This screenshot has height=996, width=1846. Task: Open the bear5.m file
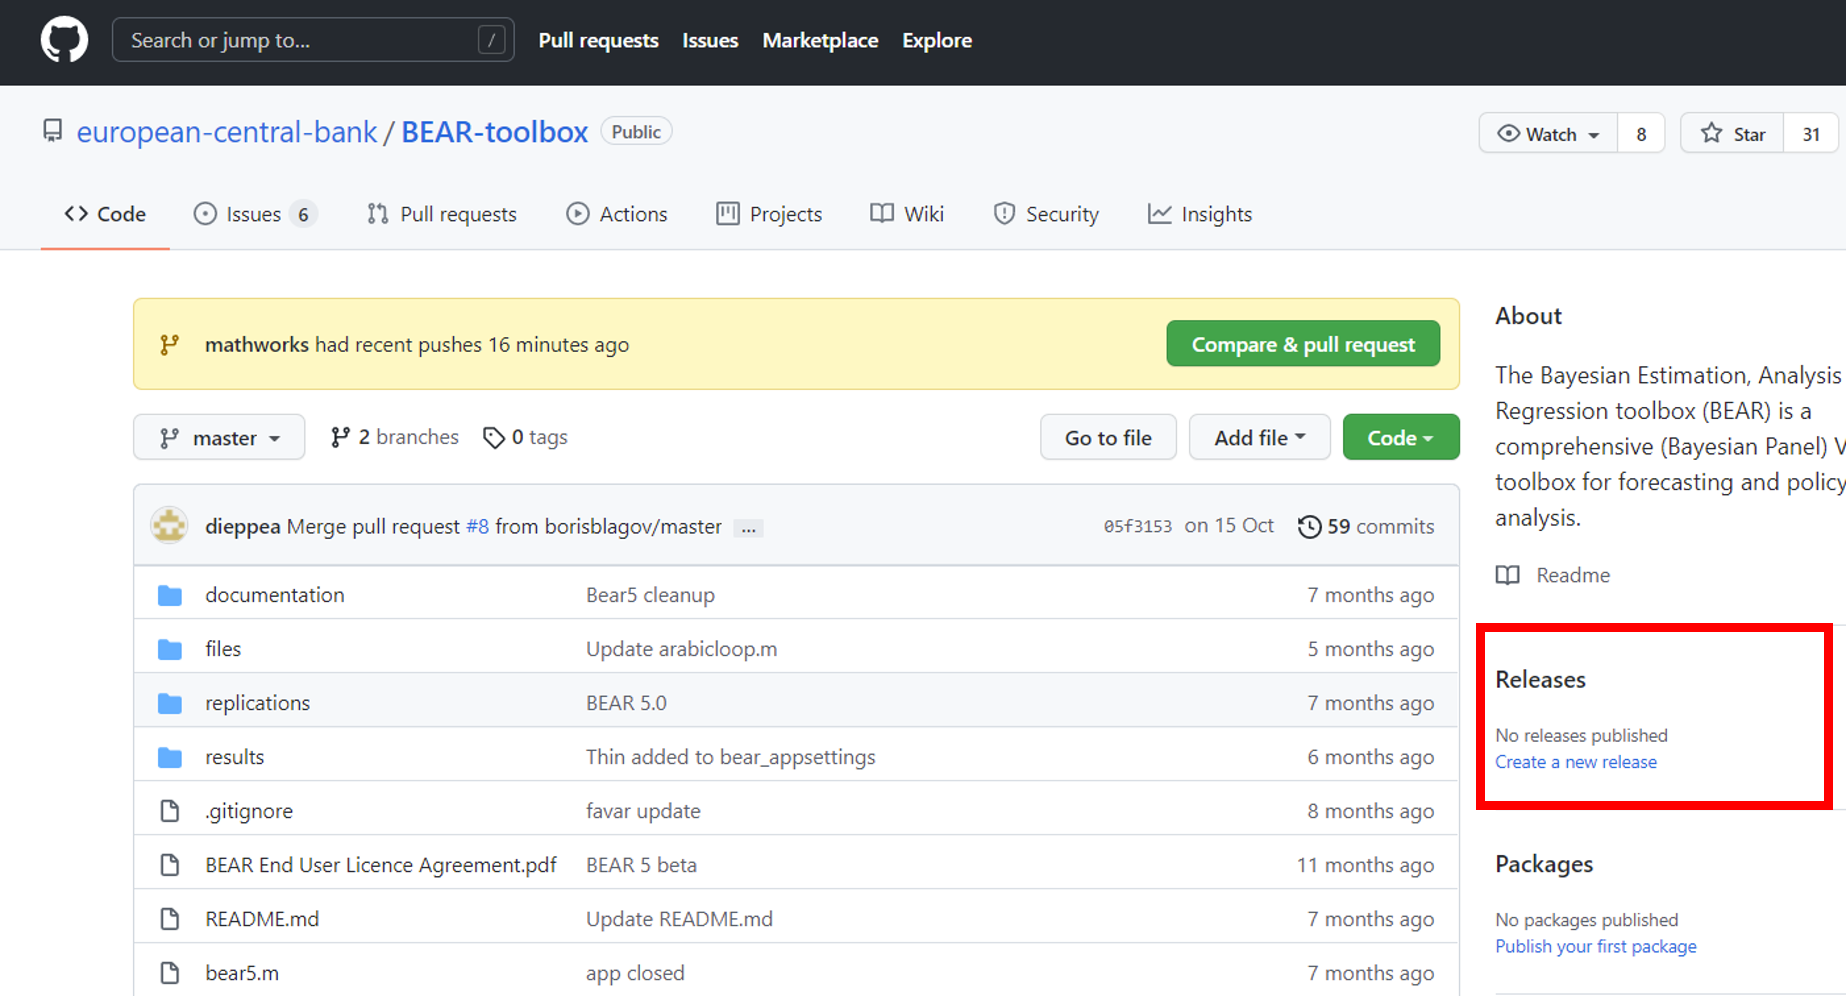pos(242,973)
